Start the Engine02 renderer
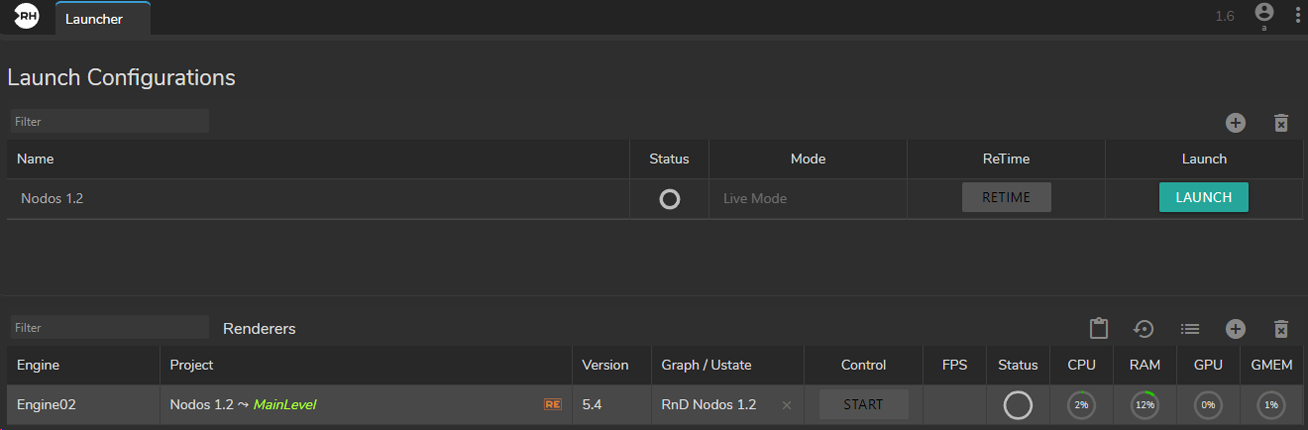 coord(863,405)
